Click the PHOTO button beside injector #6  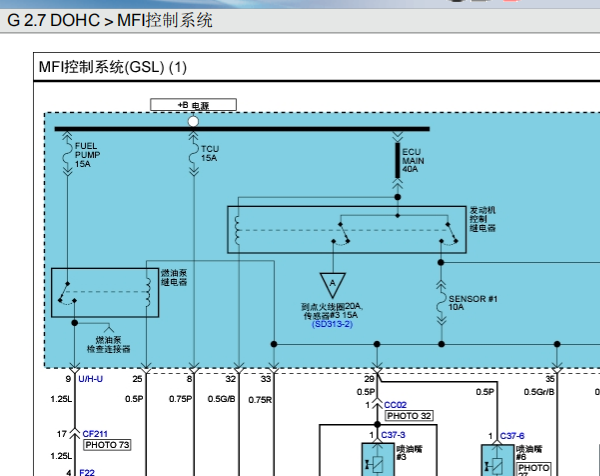tap(534, 469)
